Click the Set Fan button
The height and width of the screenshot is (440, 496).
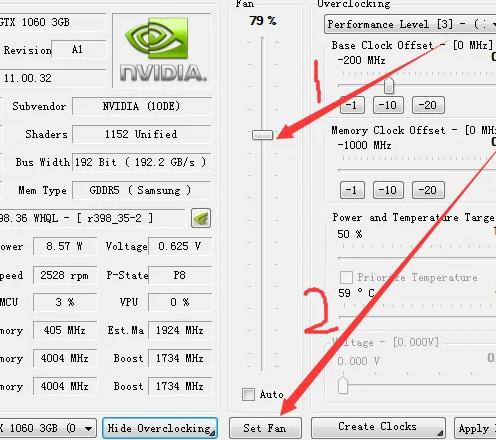click(x=265, y=428)
